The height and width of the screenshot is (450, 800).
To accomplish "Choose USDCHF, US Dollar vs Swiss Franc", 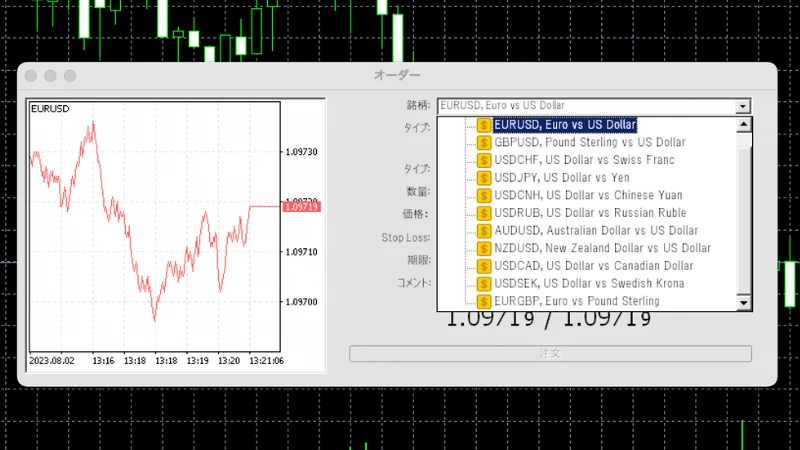I will tap(584, 160).
